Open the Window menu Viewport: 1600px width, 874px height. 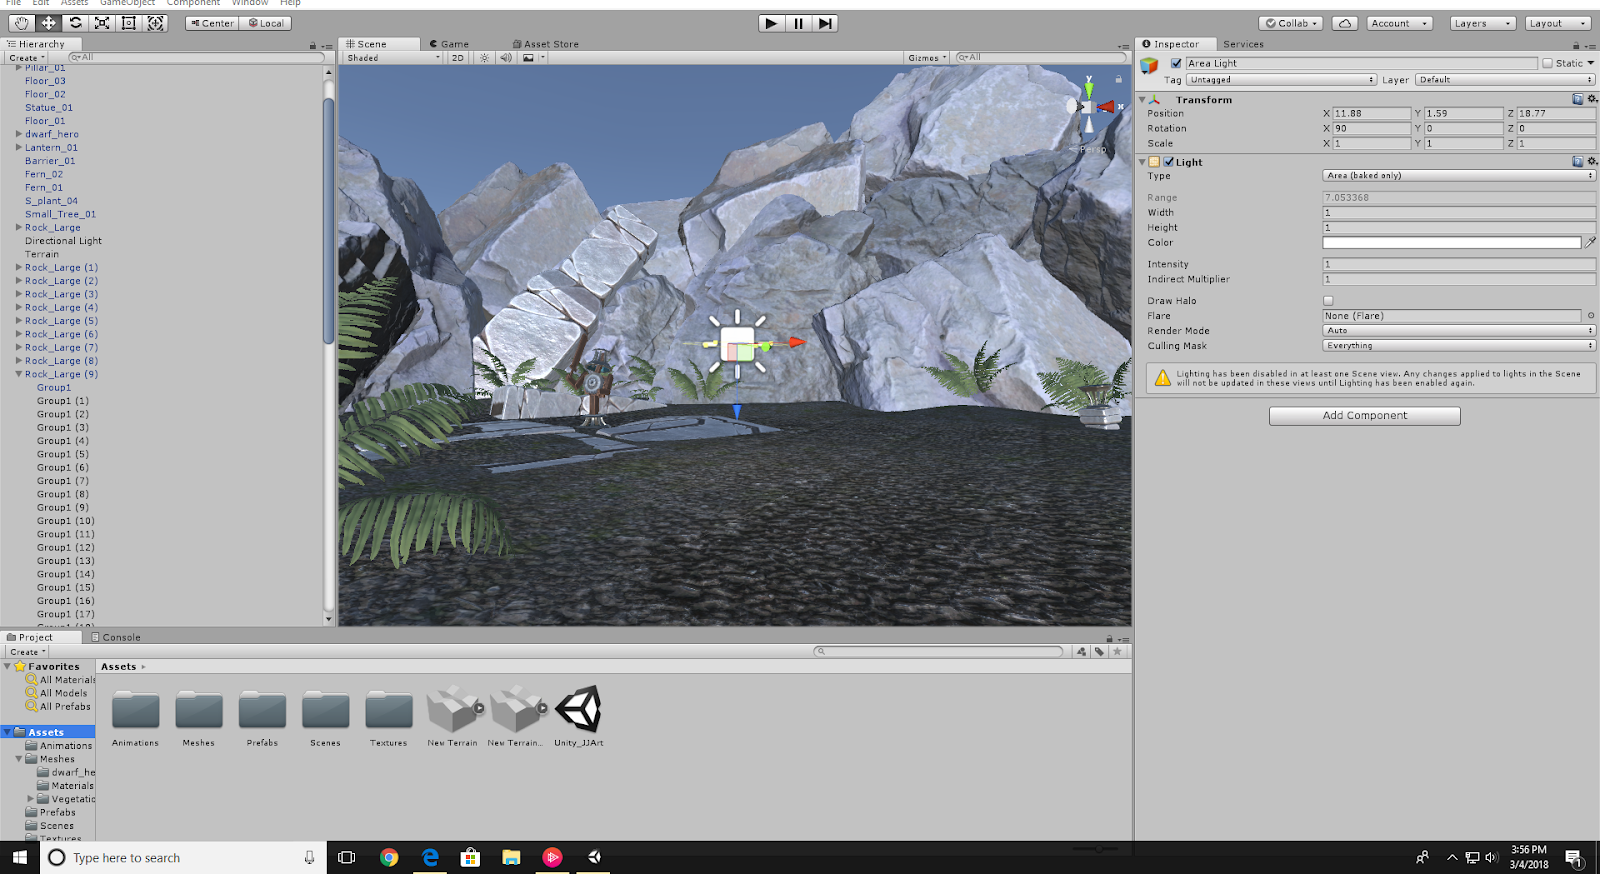(x=250, y=3)
